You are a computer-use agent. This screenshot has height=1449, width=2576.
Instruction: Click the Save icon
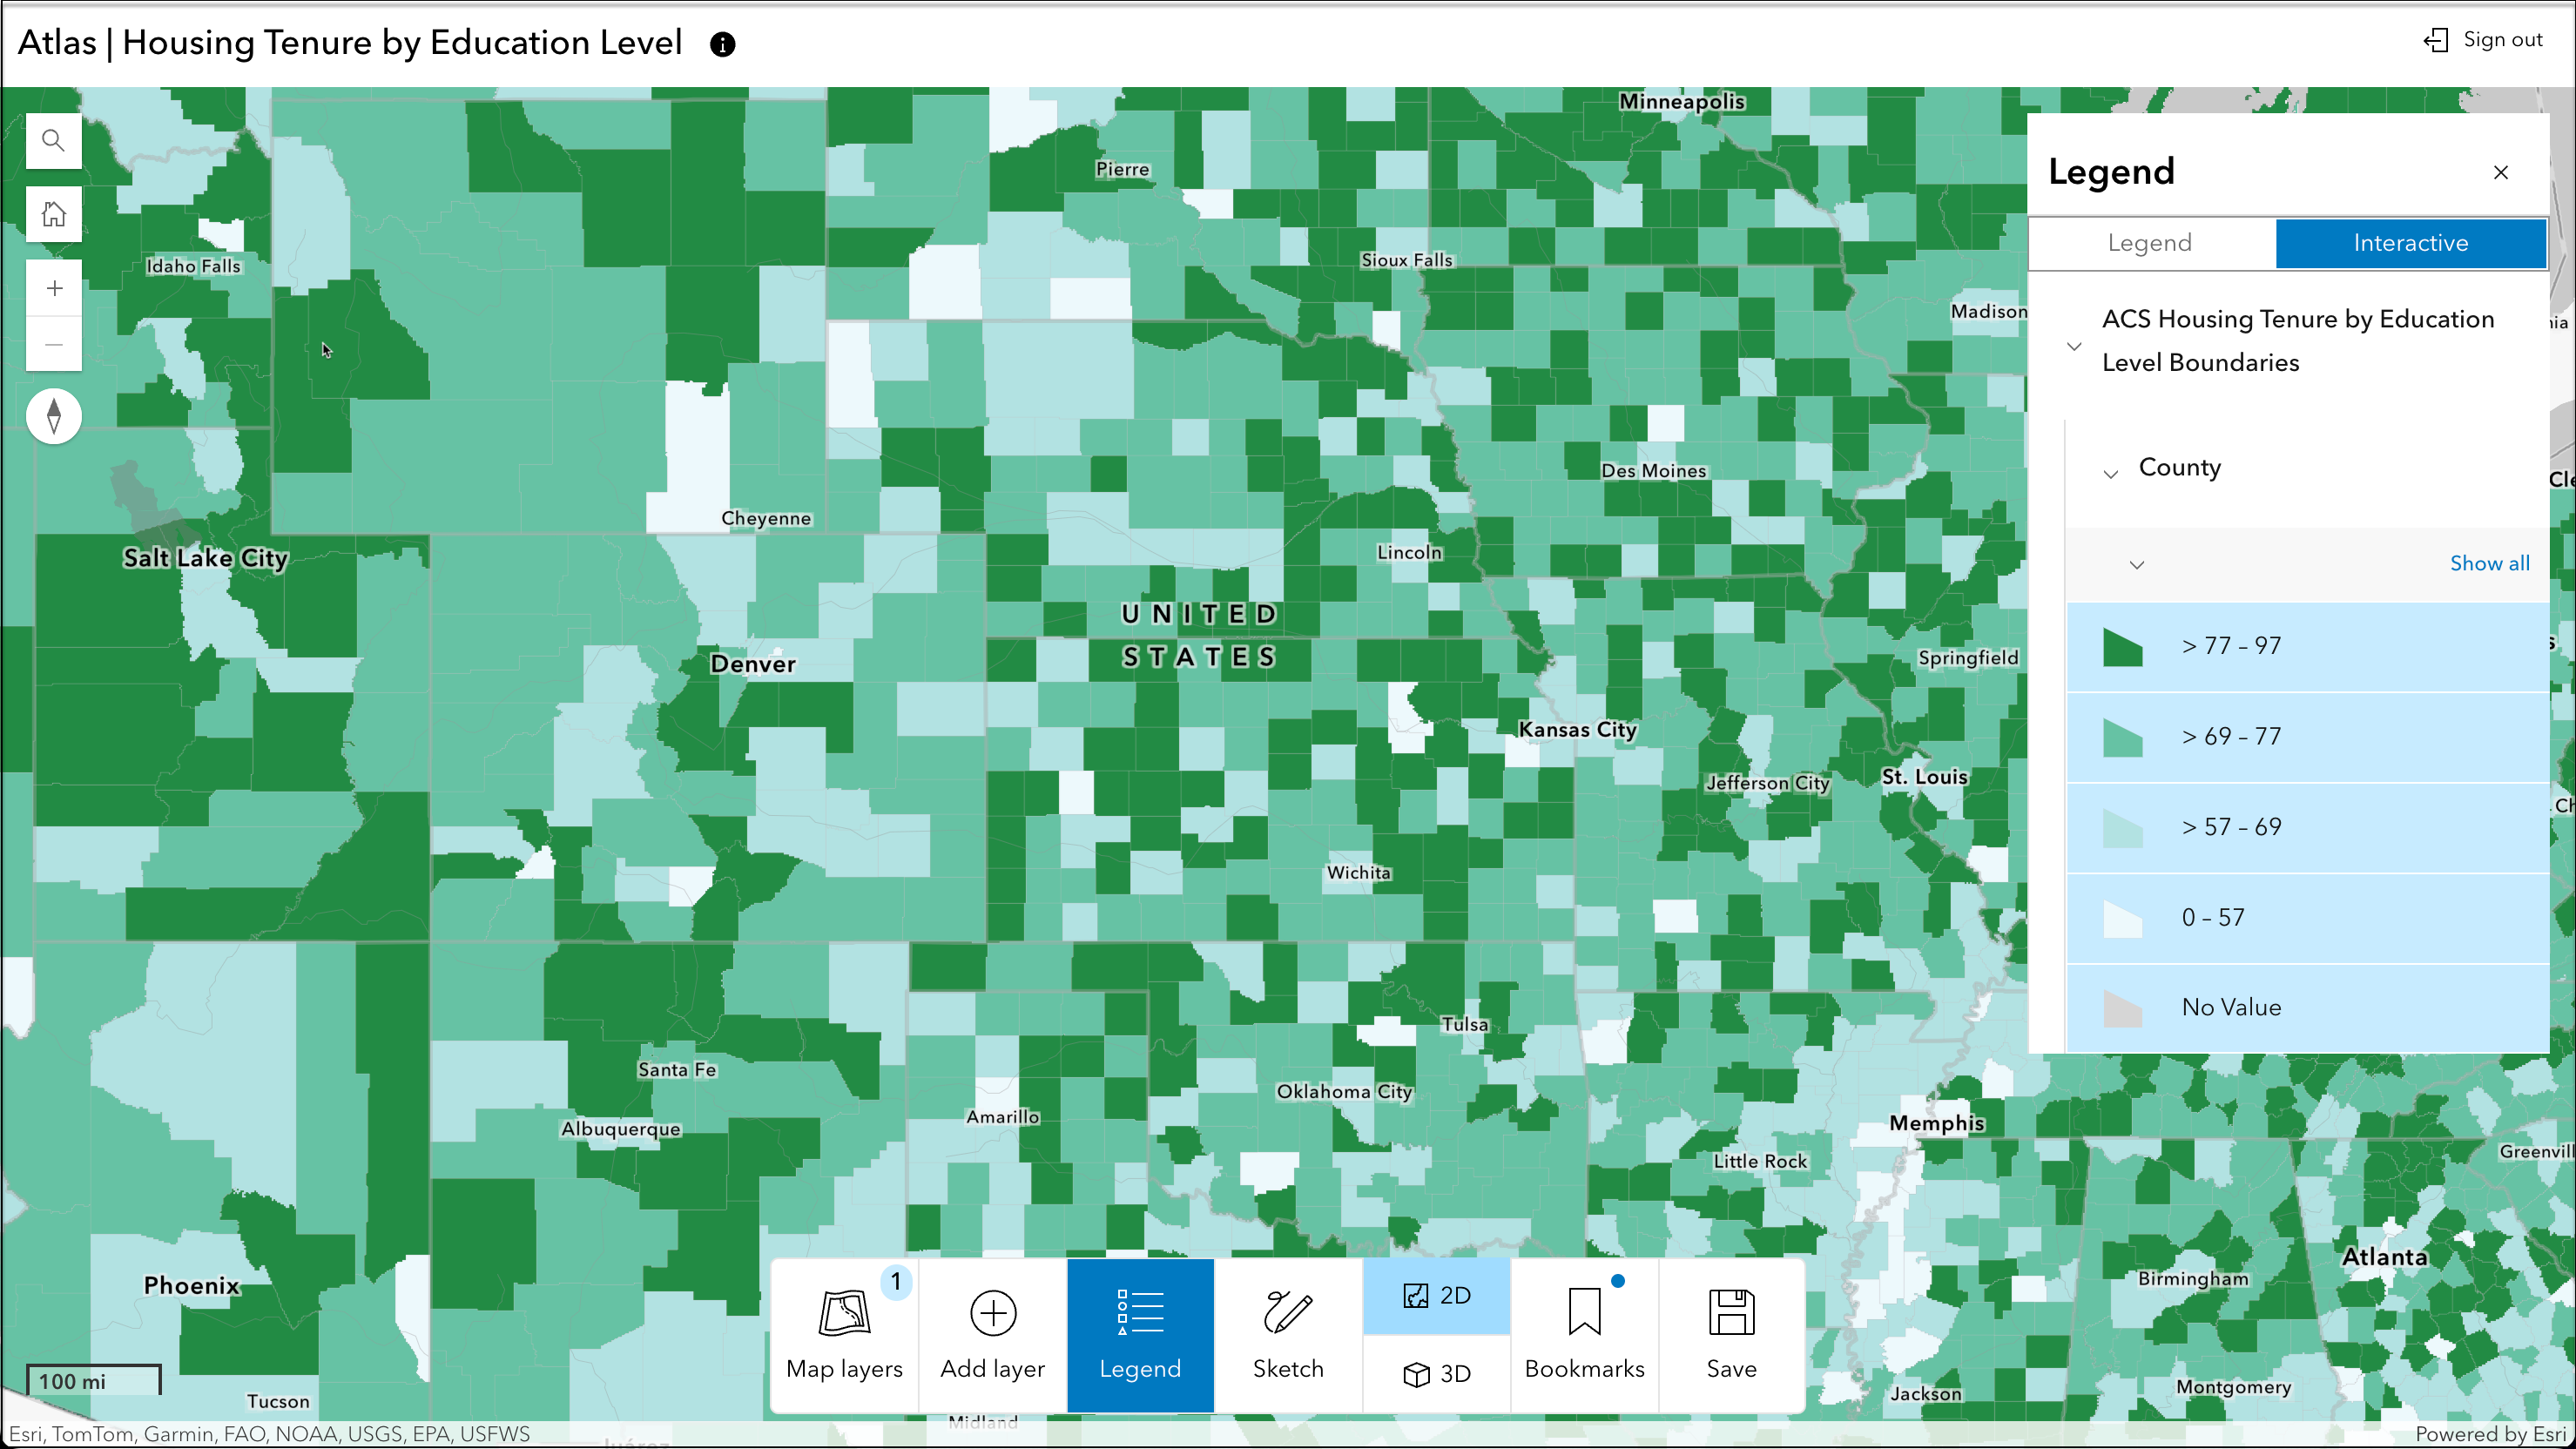click(1731, 1335)
